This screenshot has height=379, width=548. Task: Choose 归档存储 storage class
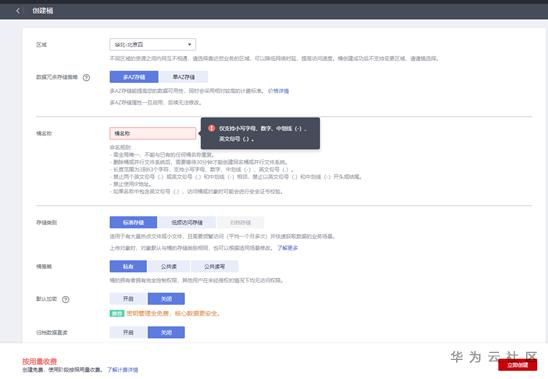click(240, 222)
